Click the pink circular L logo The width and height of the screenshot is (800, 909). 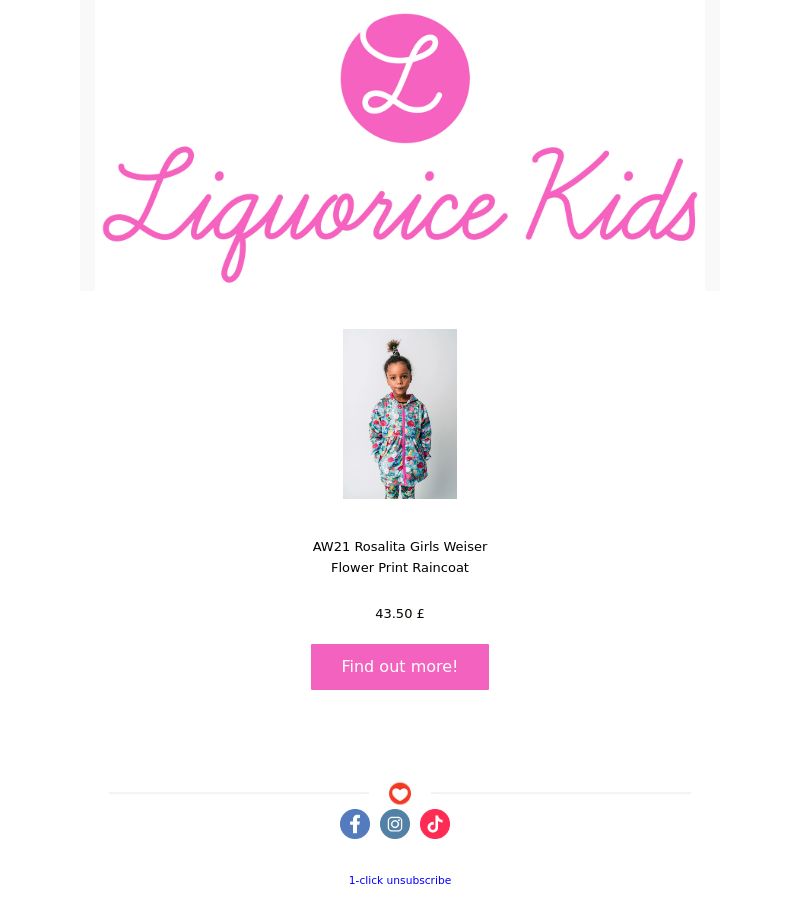(x=405, y=78)
